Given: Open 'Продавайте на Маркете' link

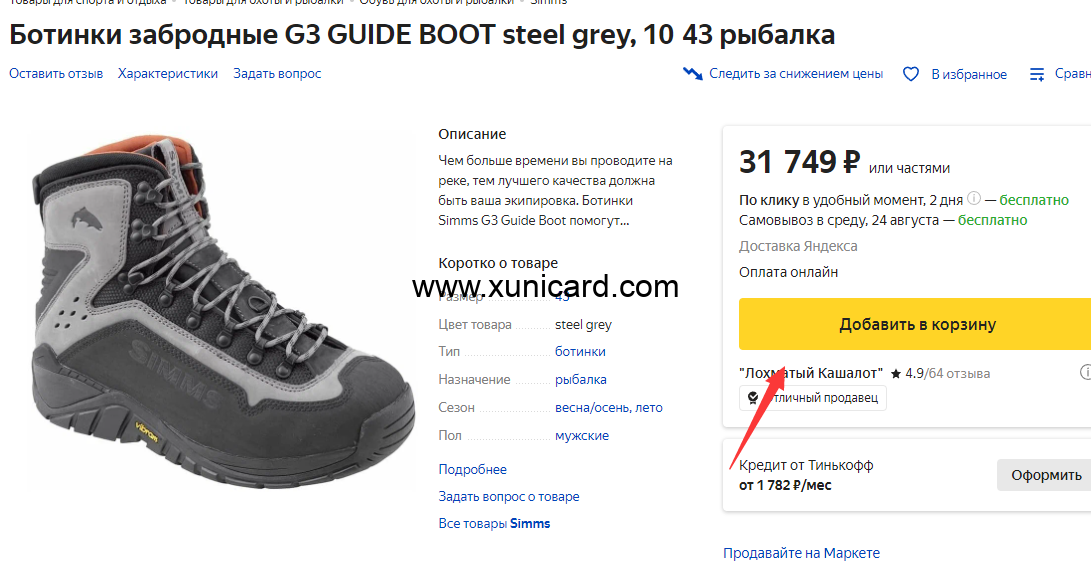Looking at the screenshot, I should [x=801, y=553].
